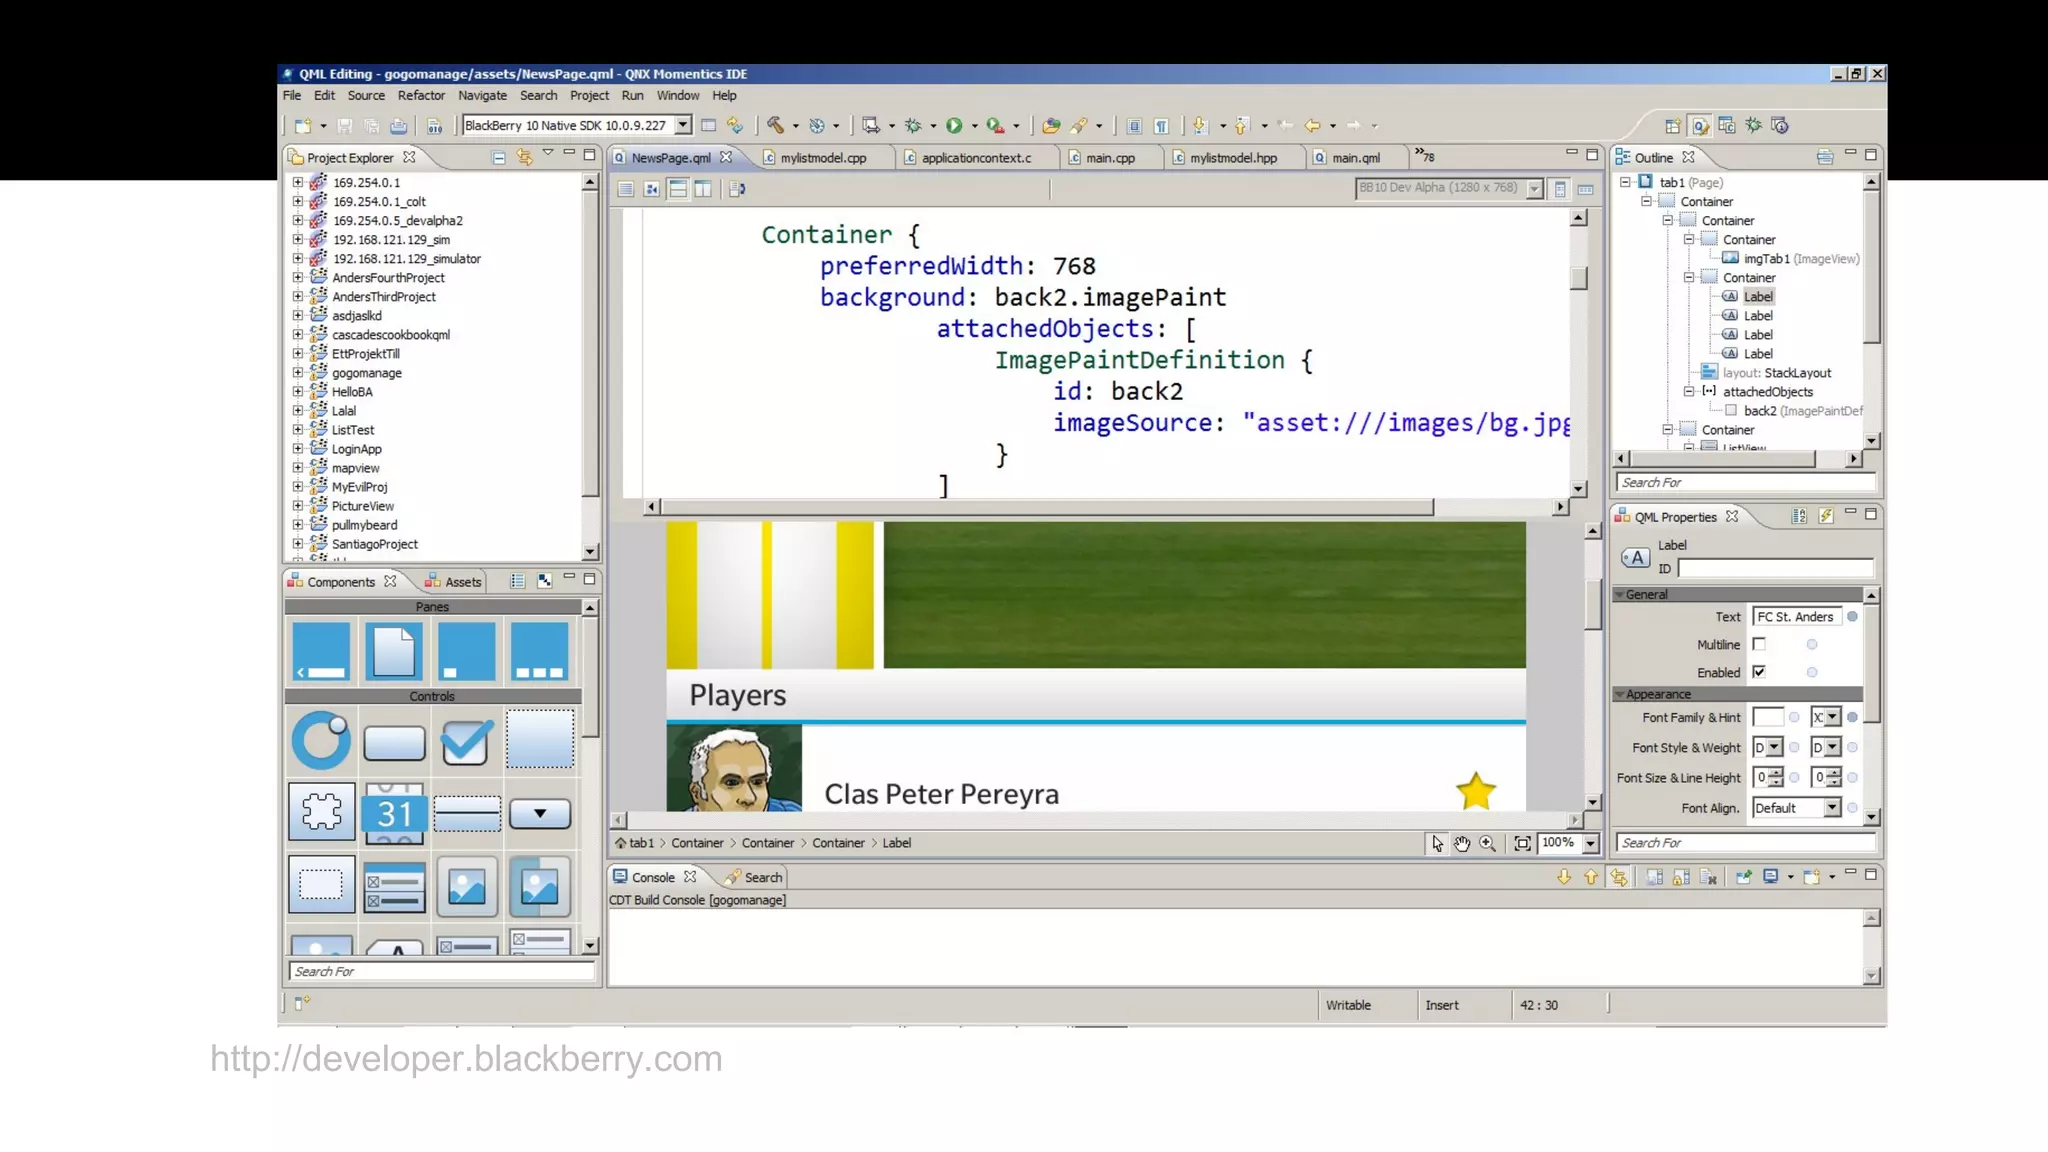Select the DateTimePicker 31 component
This screenshot has height=1152, width=2048.
click(x=394, y=812)
